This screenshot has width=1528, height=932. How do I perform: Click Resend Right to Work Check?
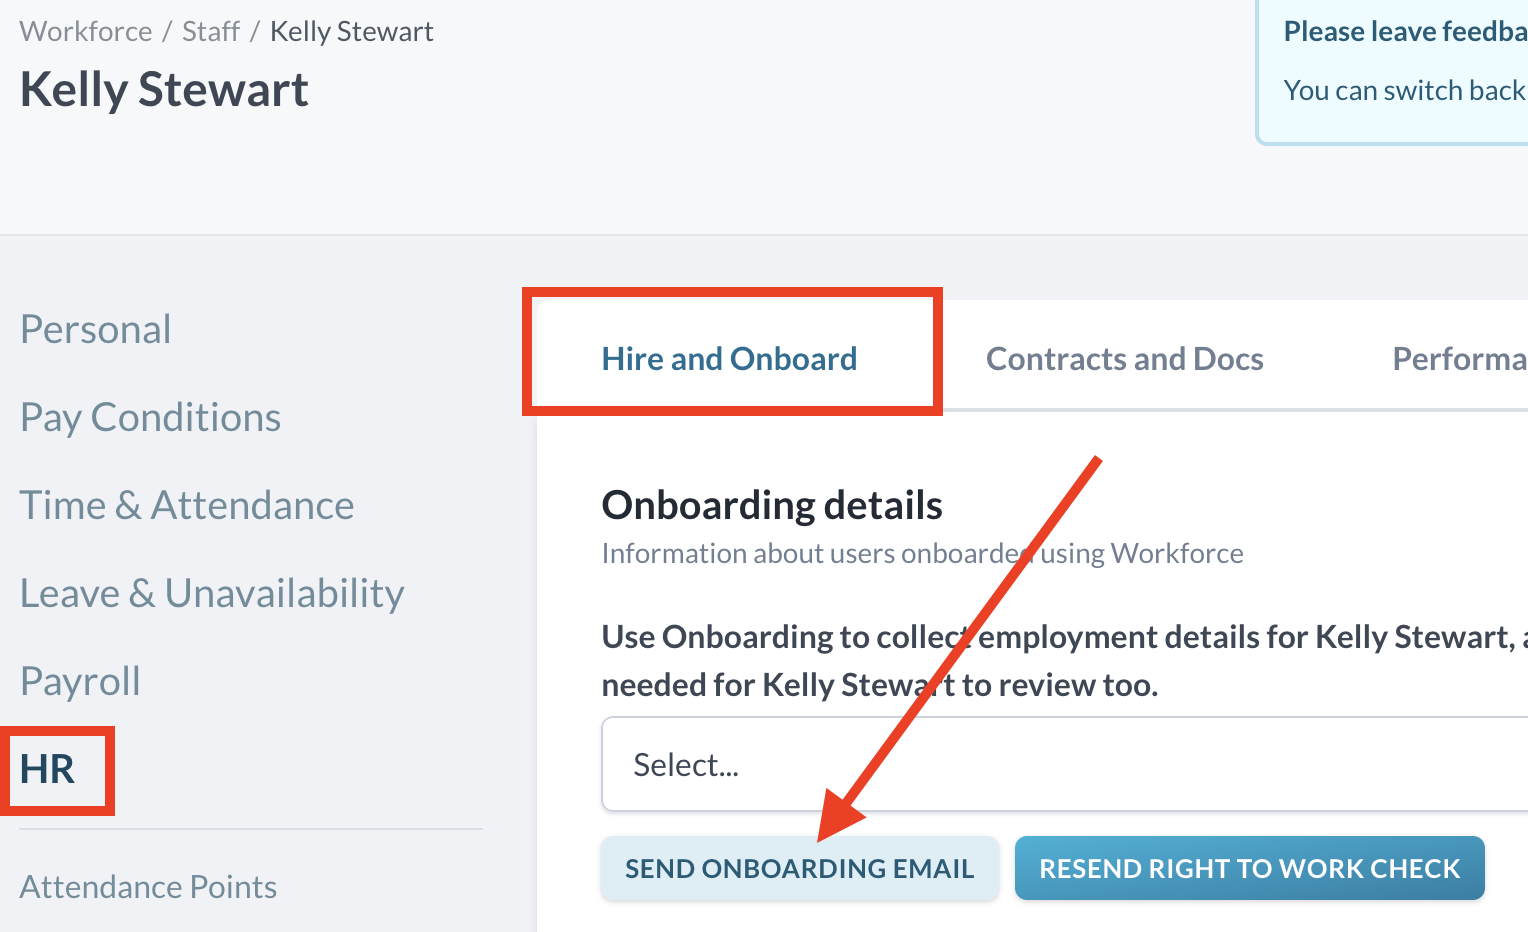1249,868
